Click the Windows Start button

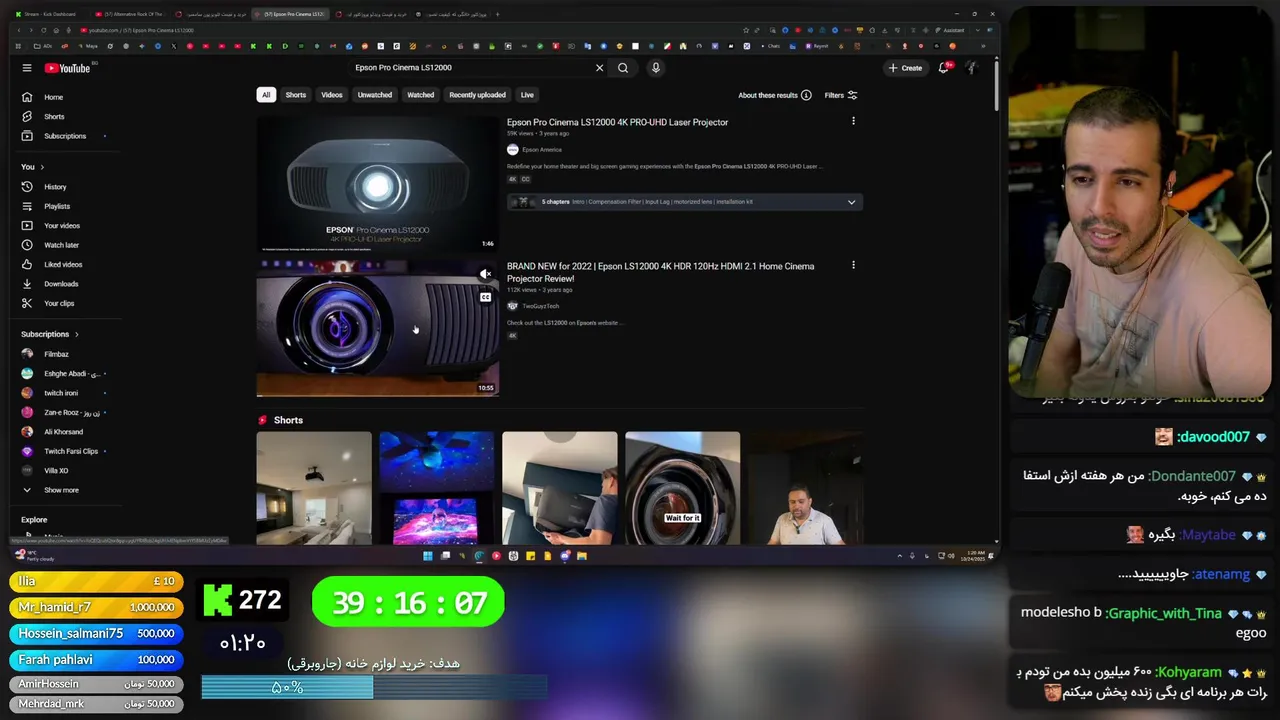tap(428, 556)
